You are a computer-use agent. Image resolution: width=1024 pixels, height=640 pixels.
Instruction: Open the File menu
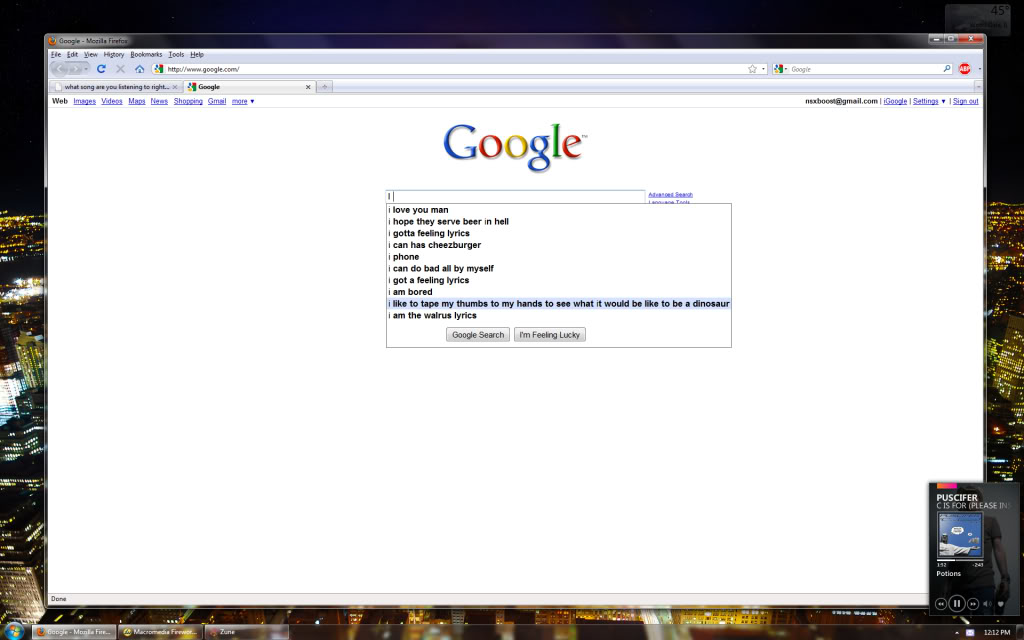point(56,54)
